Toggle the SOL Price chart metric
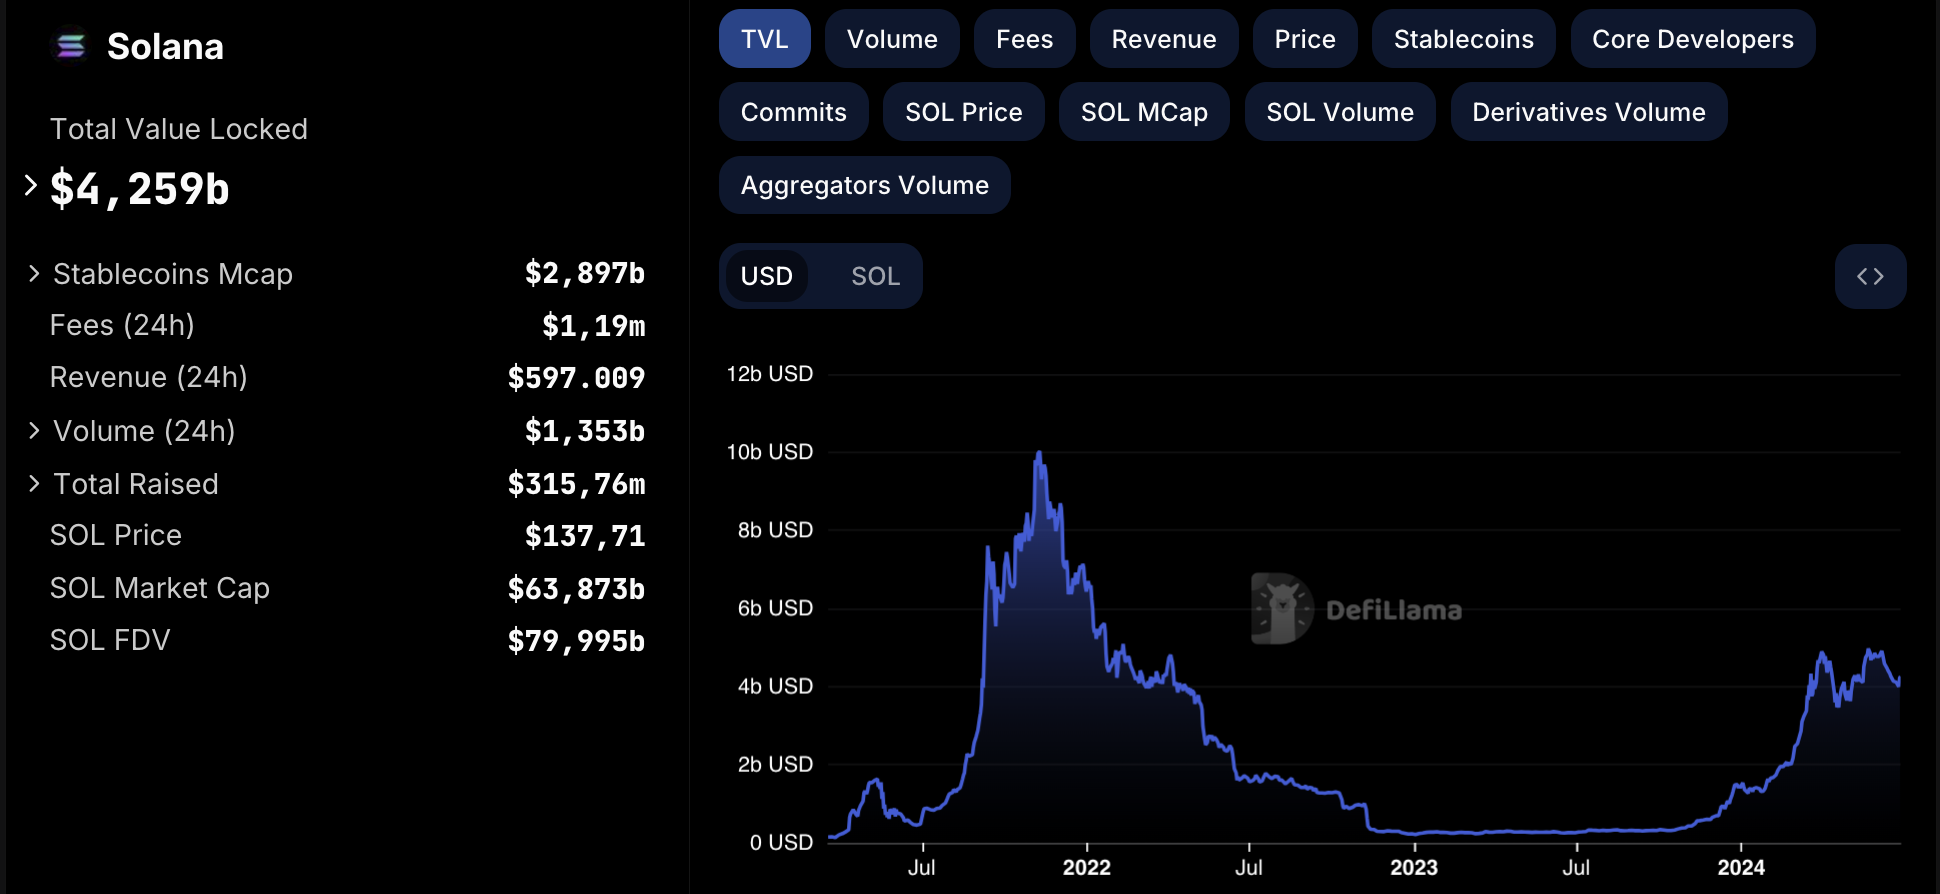Screen dimensions: 1940x894 click(963, 112)
